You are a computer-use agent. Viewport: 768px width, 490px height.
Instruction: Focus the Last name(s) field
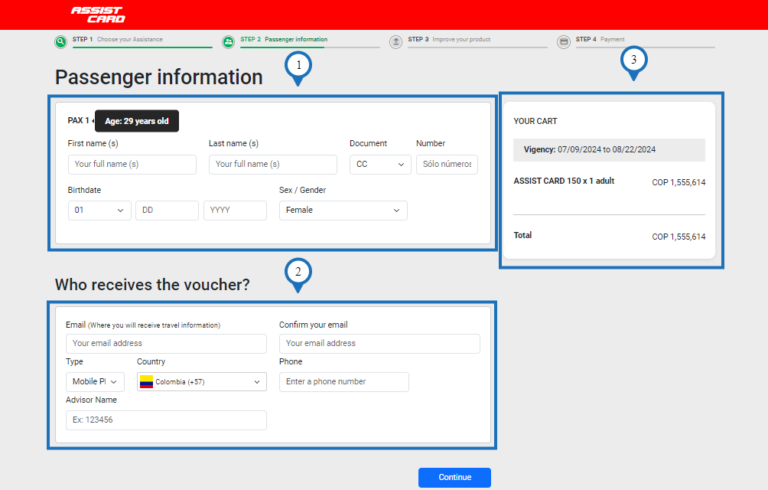pos(273,164)
